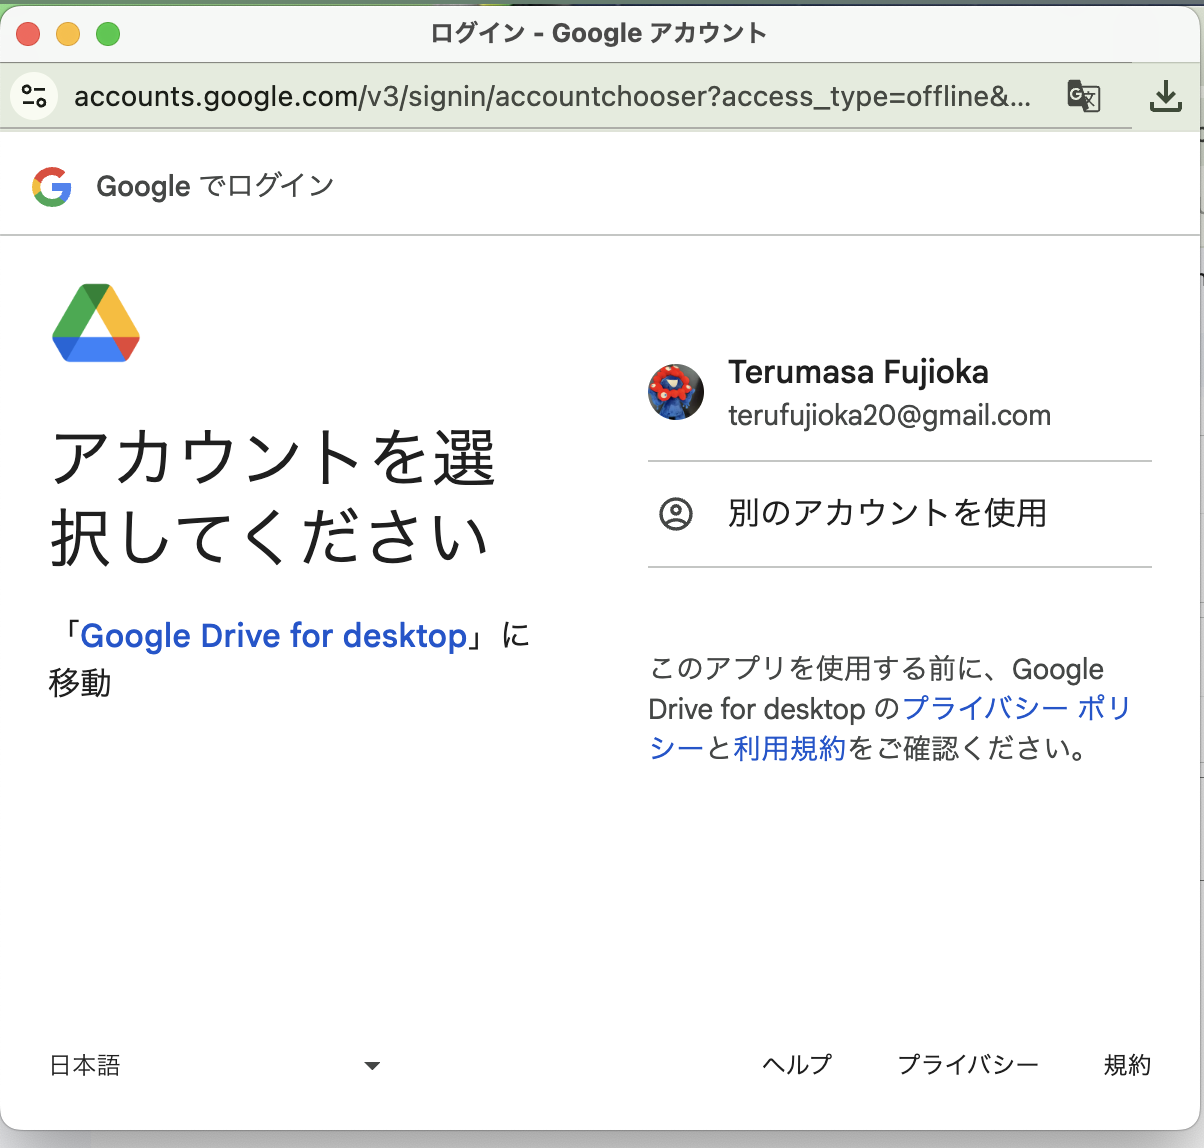Click the Google 'G' logo near ログイン header
The image size is (1204, 1148).
pyautogui.click(x=51, y=185)
